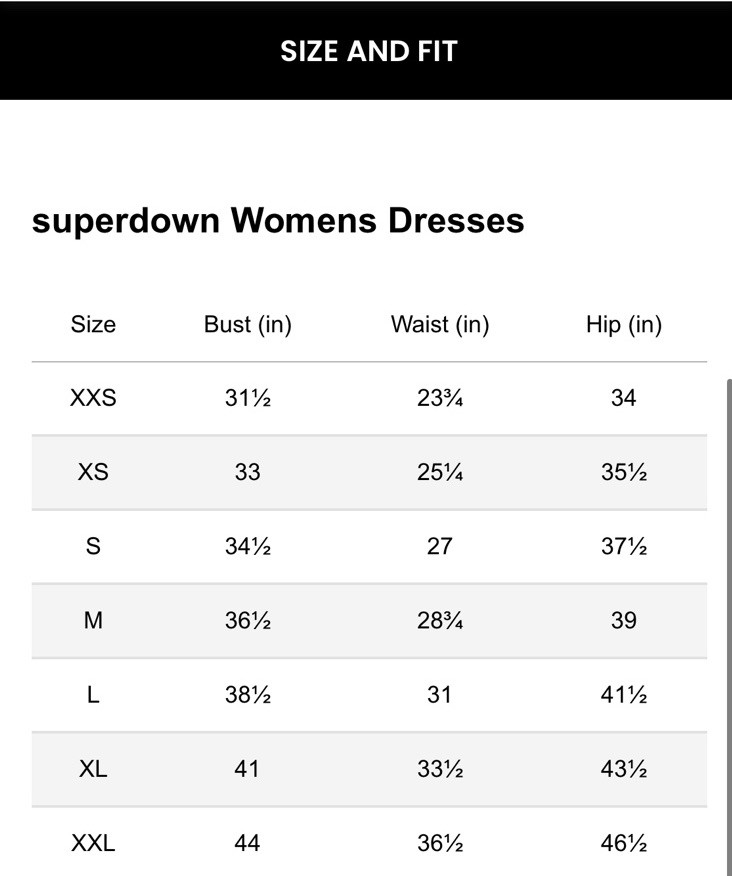
Task: Click the SIZE AND FIT header bar
Action: [x=366, y=51]
